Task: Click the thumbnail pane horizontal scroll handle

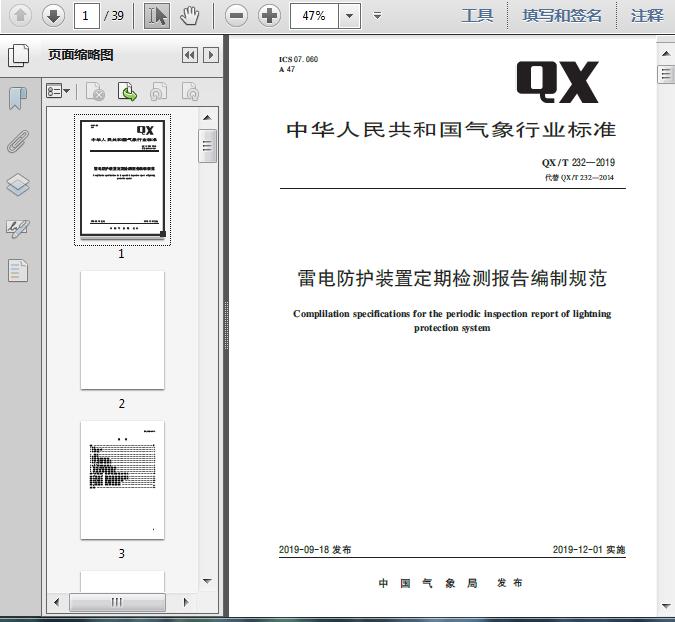Action: point(117,602)
